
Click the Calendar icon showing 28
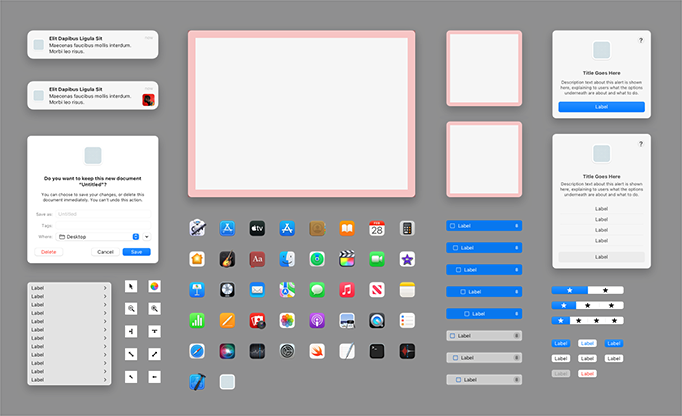coord(377,229)
